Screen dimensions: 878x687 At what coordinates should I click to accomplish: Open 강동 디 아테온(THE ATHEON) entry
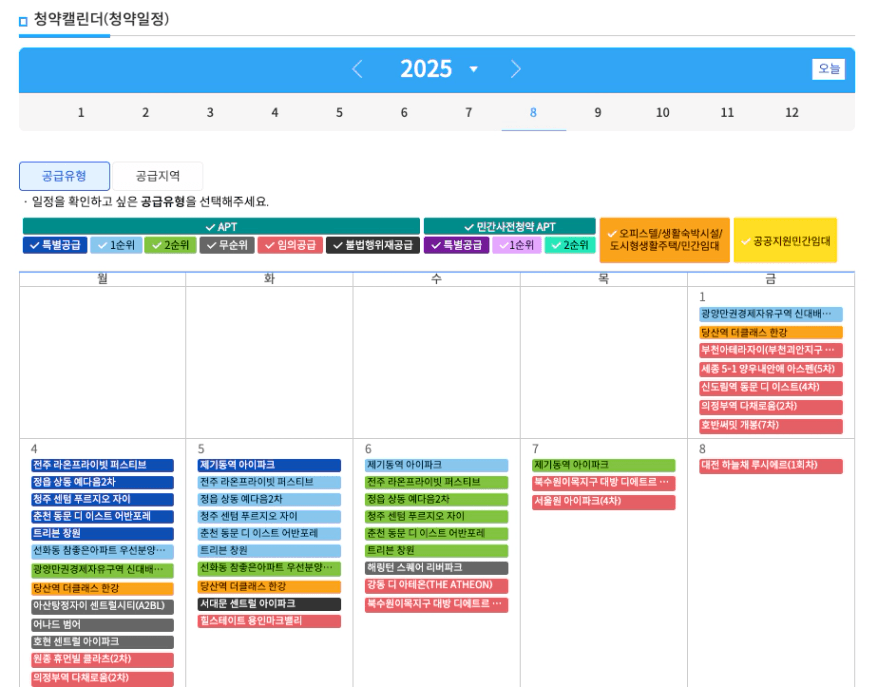coord(437,586)
